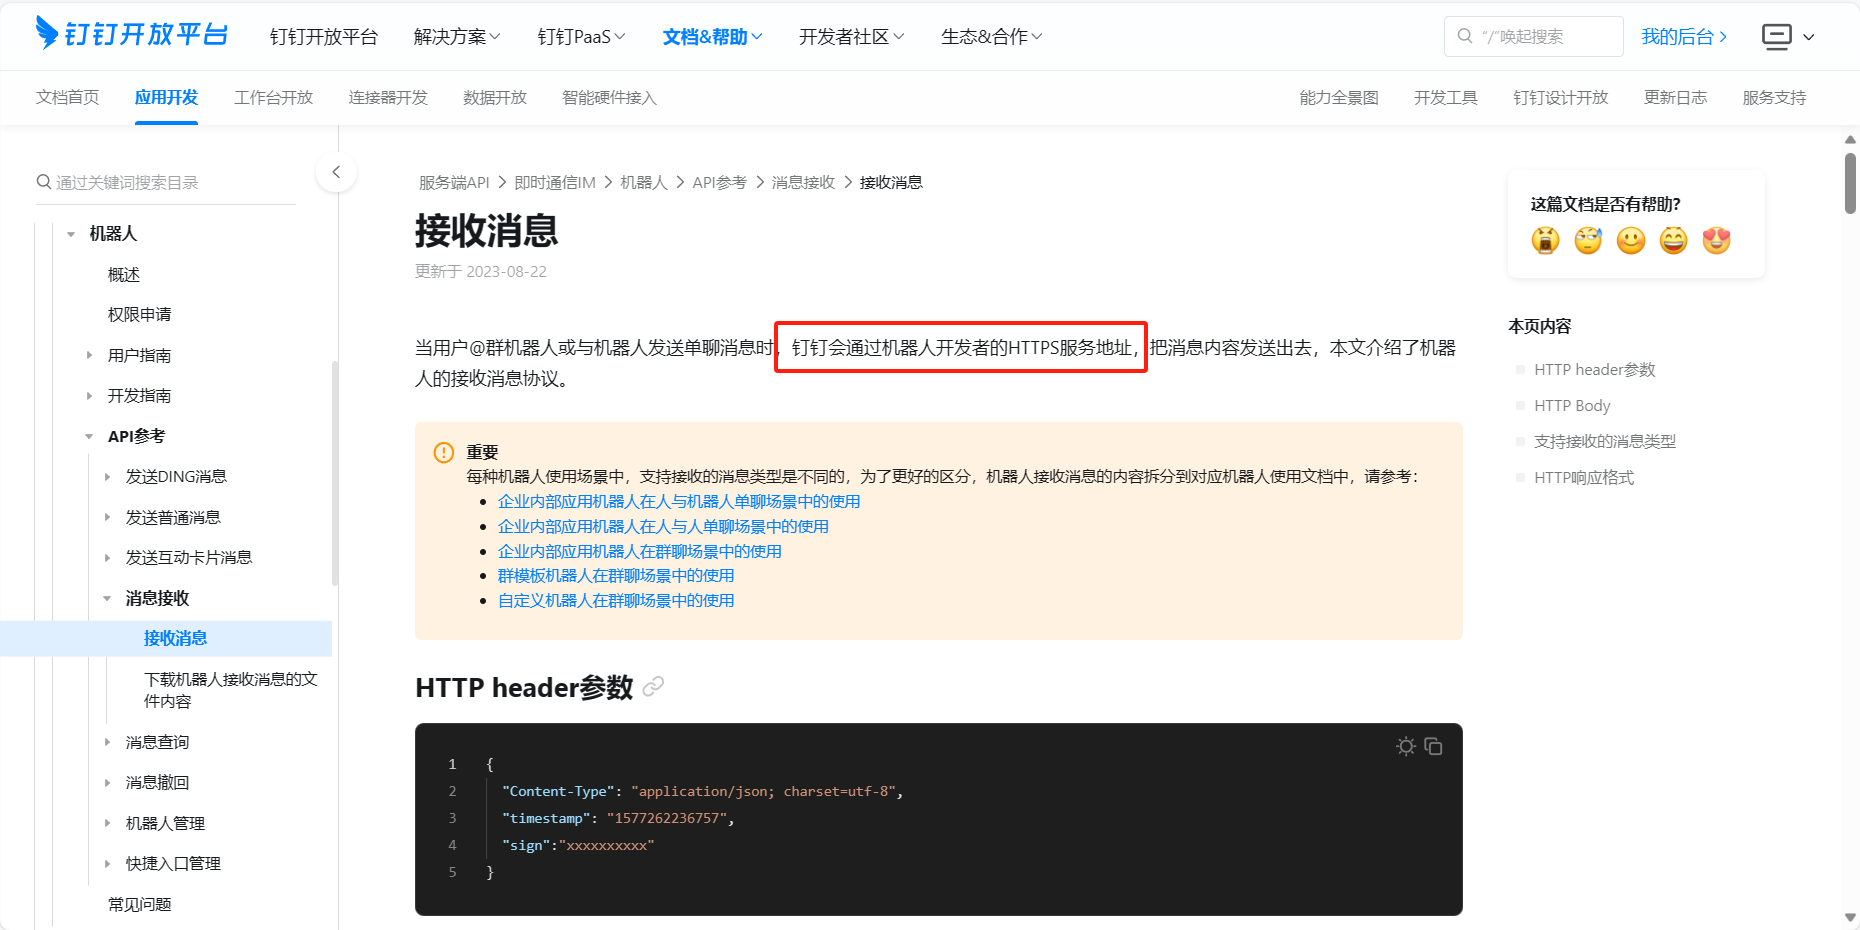Switch to the 数据开放 tab
The image size is (1860, 930).
(495, 97)
